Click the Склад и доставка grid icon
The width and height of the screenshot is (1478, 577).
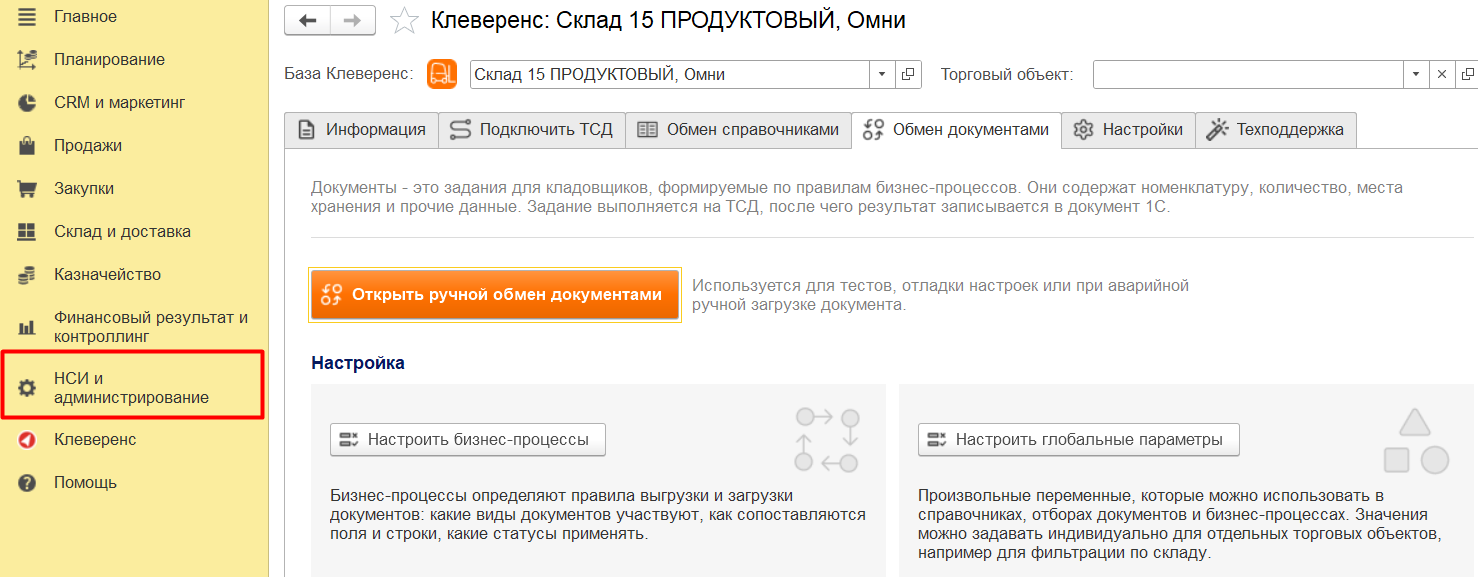click(27, 231)
